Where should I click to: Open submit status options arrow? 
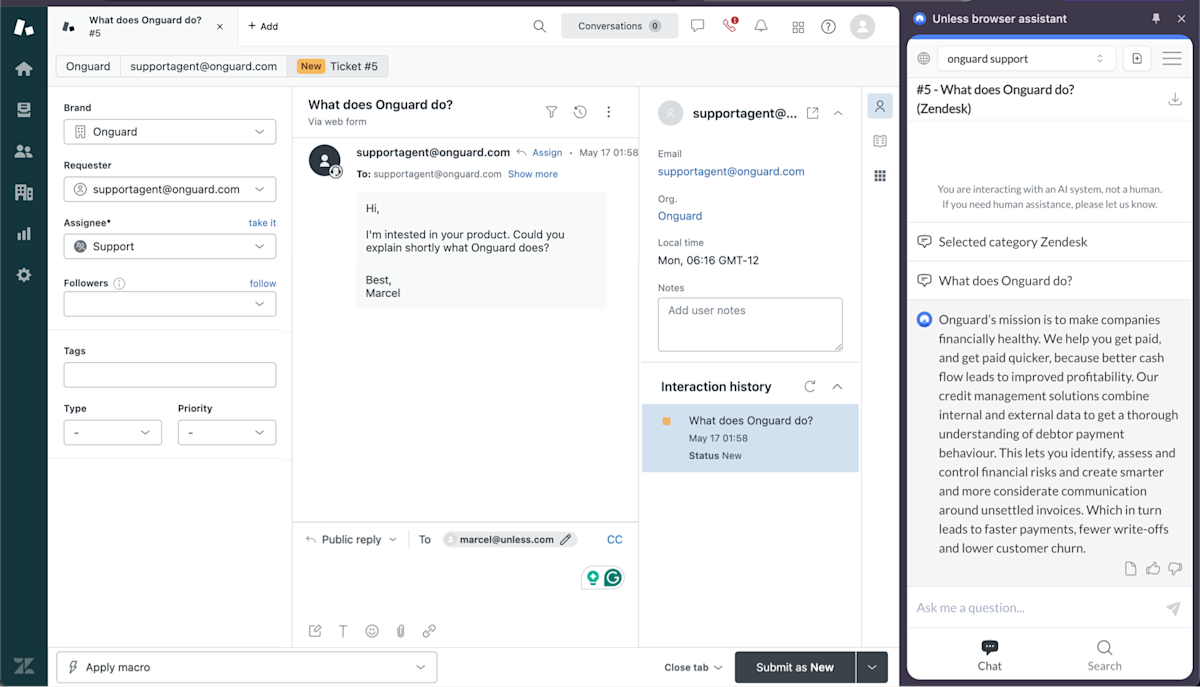click(872, 667)
